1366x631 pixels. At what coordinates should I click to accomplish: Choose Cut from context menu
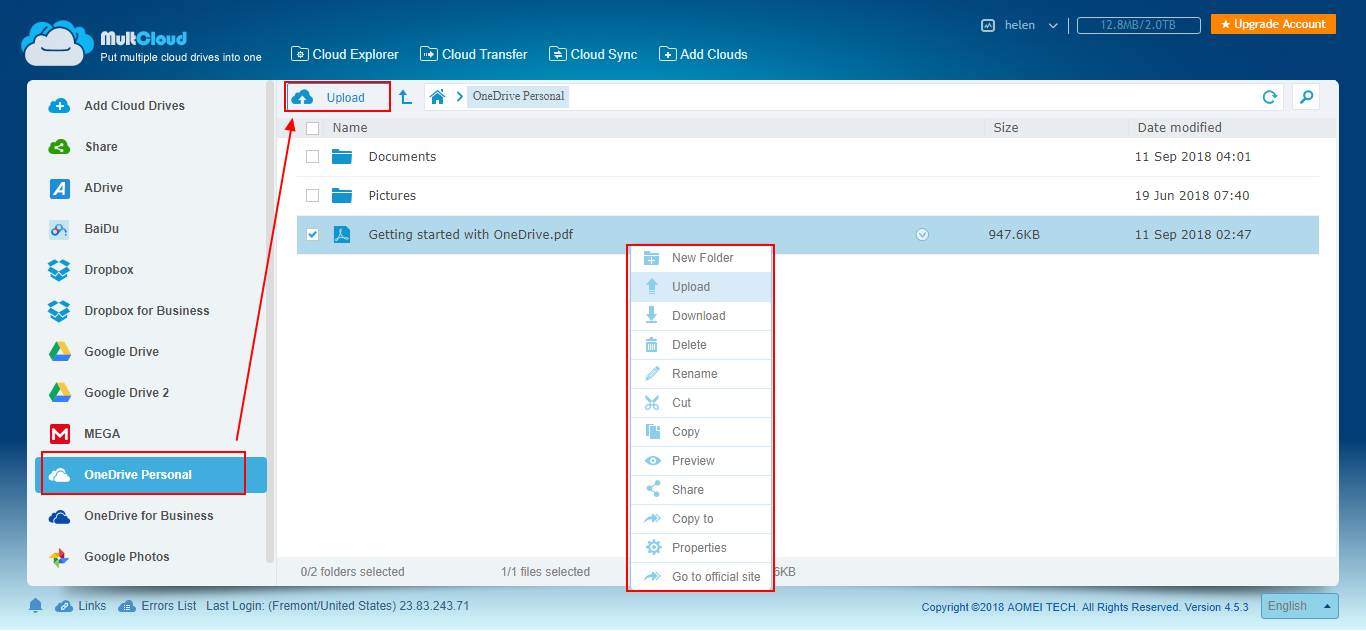701,403
